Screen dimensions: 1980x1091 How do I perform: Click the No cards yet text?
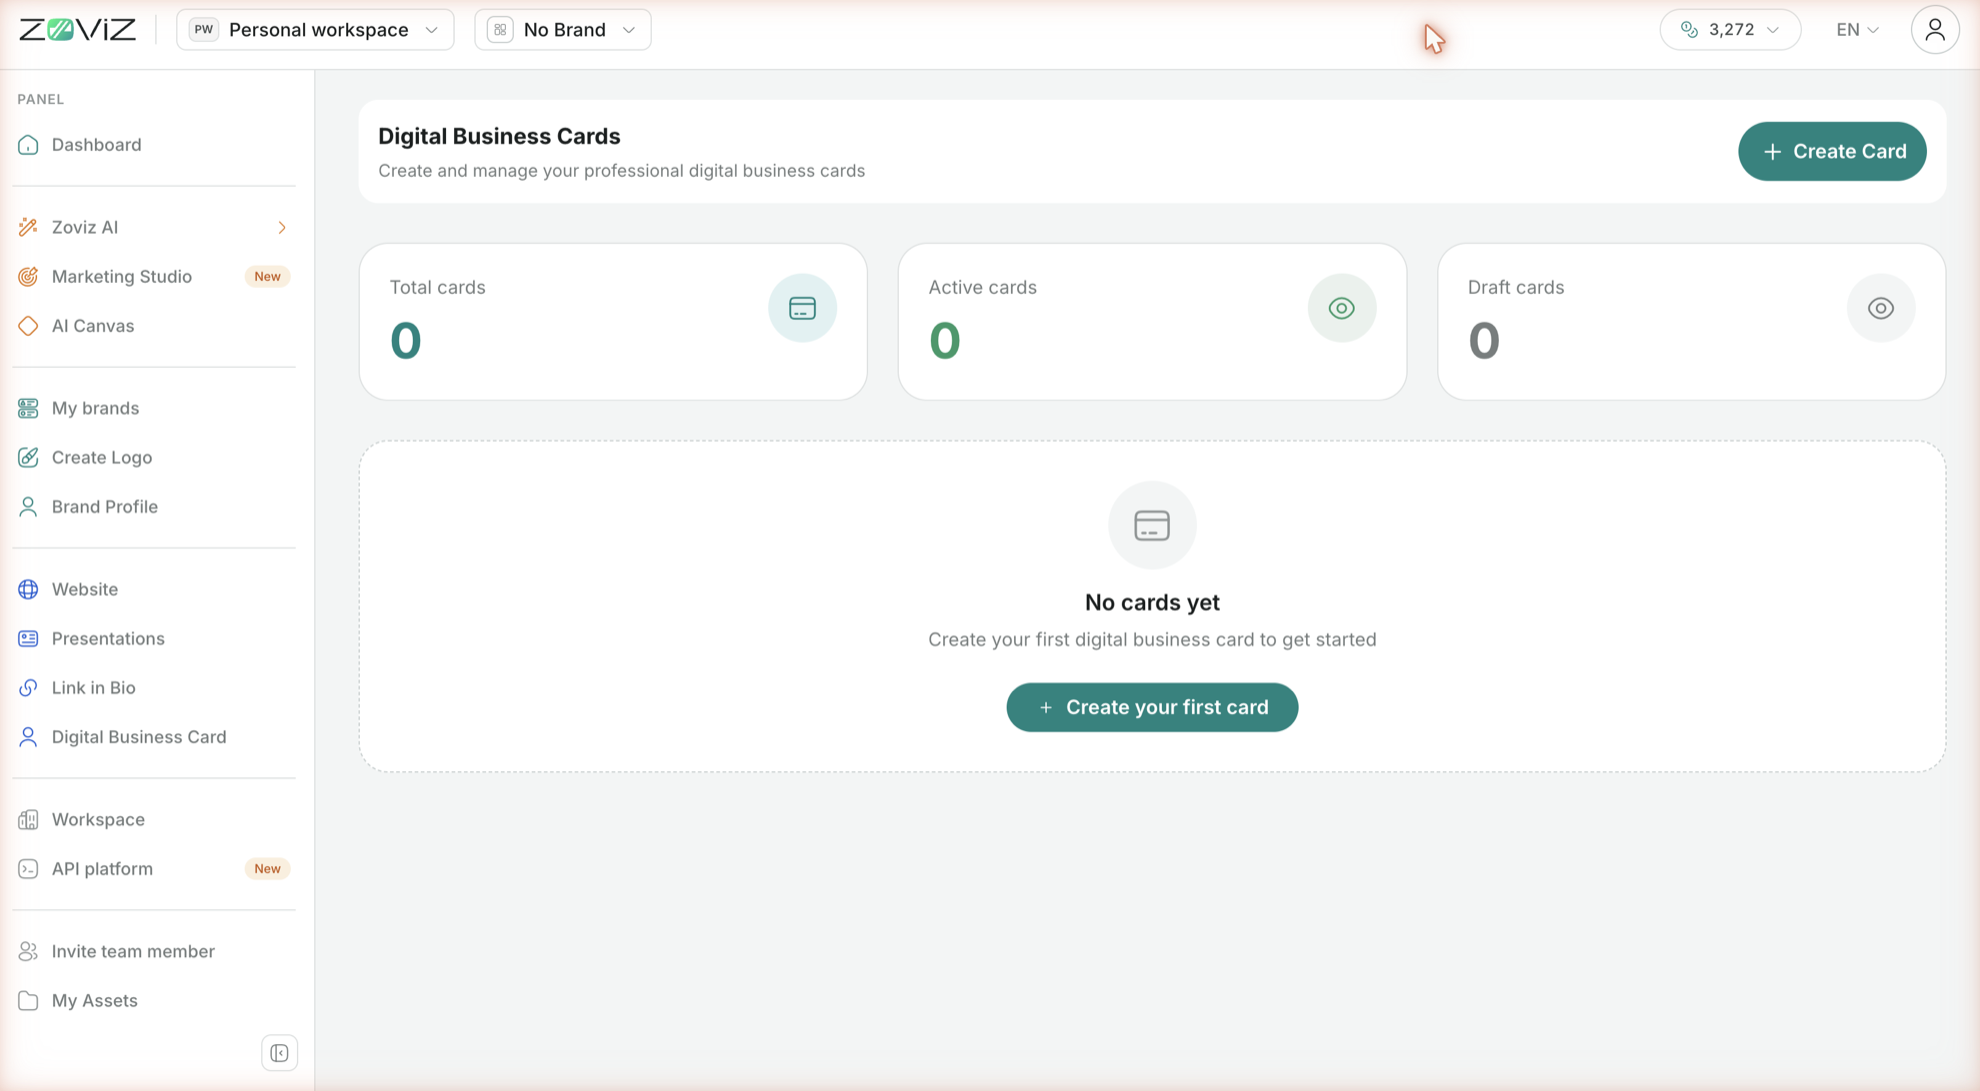[x=1152, y=602]
